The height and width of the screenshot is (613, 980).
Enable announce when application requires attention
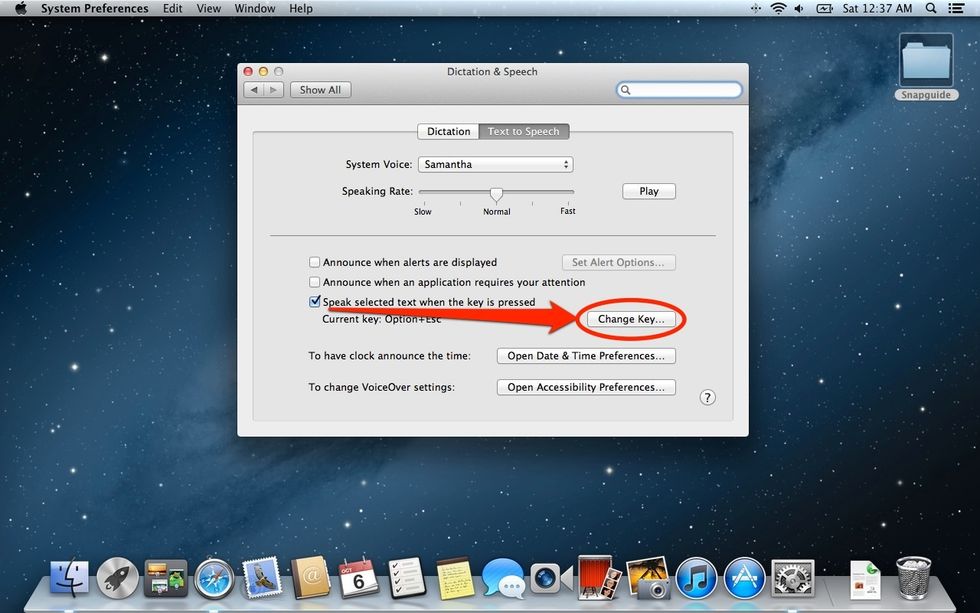click(x=315, y=282)
